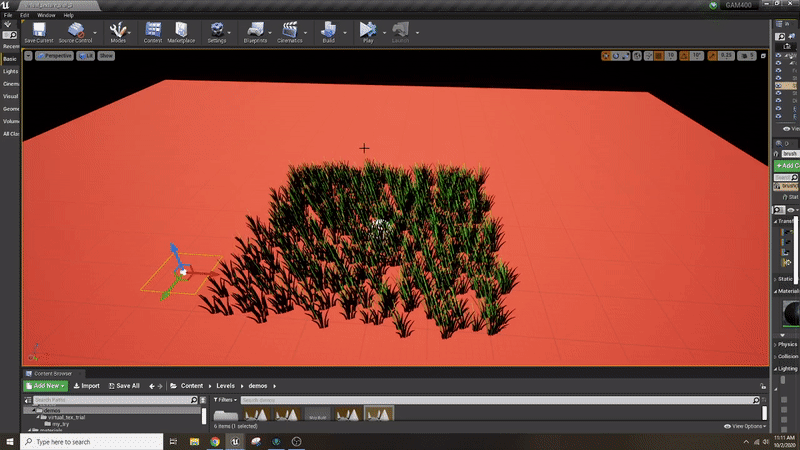Click Import in the Content Browser
Viewport: 800px width, 450px height.
coord(87,385)
